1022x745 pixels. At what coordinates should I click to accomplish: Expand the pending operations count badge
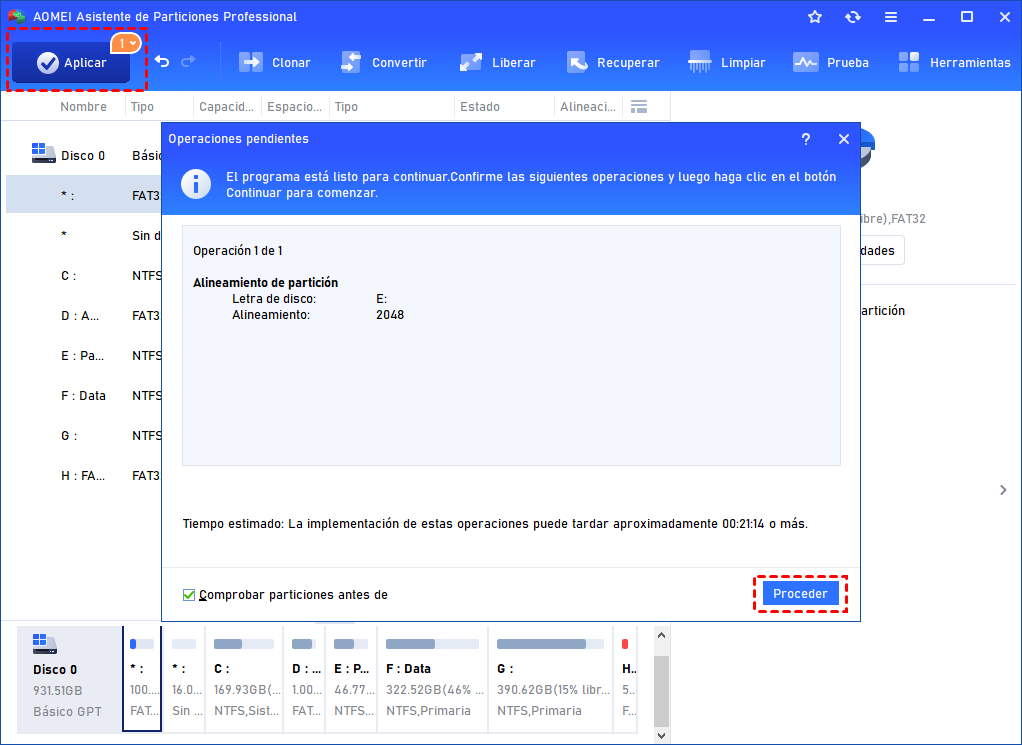point(126,43)
